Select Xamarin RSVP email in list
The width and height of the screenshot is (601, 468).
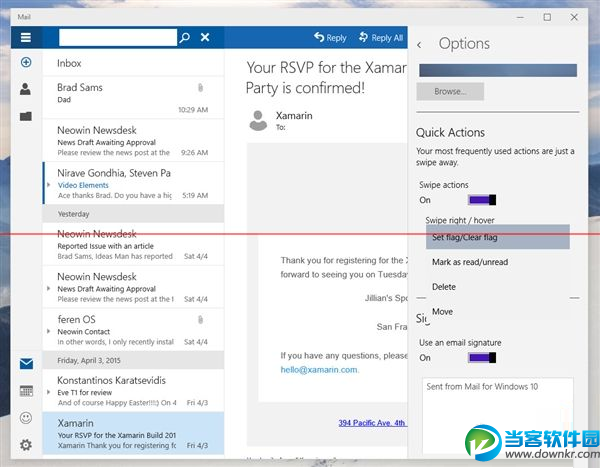point(133,433)
